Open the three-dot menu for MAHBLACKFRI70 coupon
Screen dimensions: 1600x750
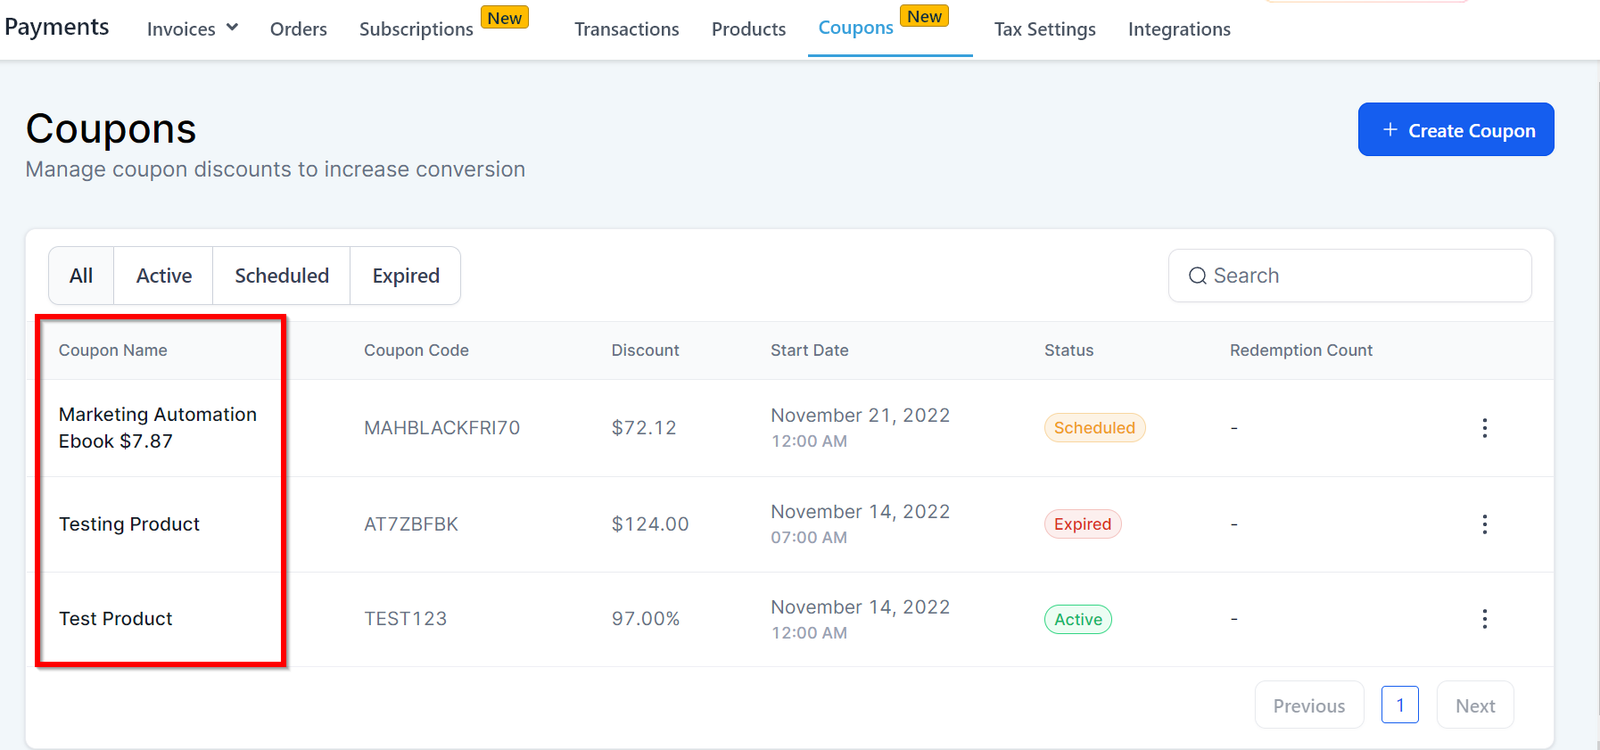click(x=1484, y=428)
